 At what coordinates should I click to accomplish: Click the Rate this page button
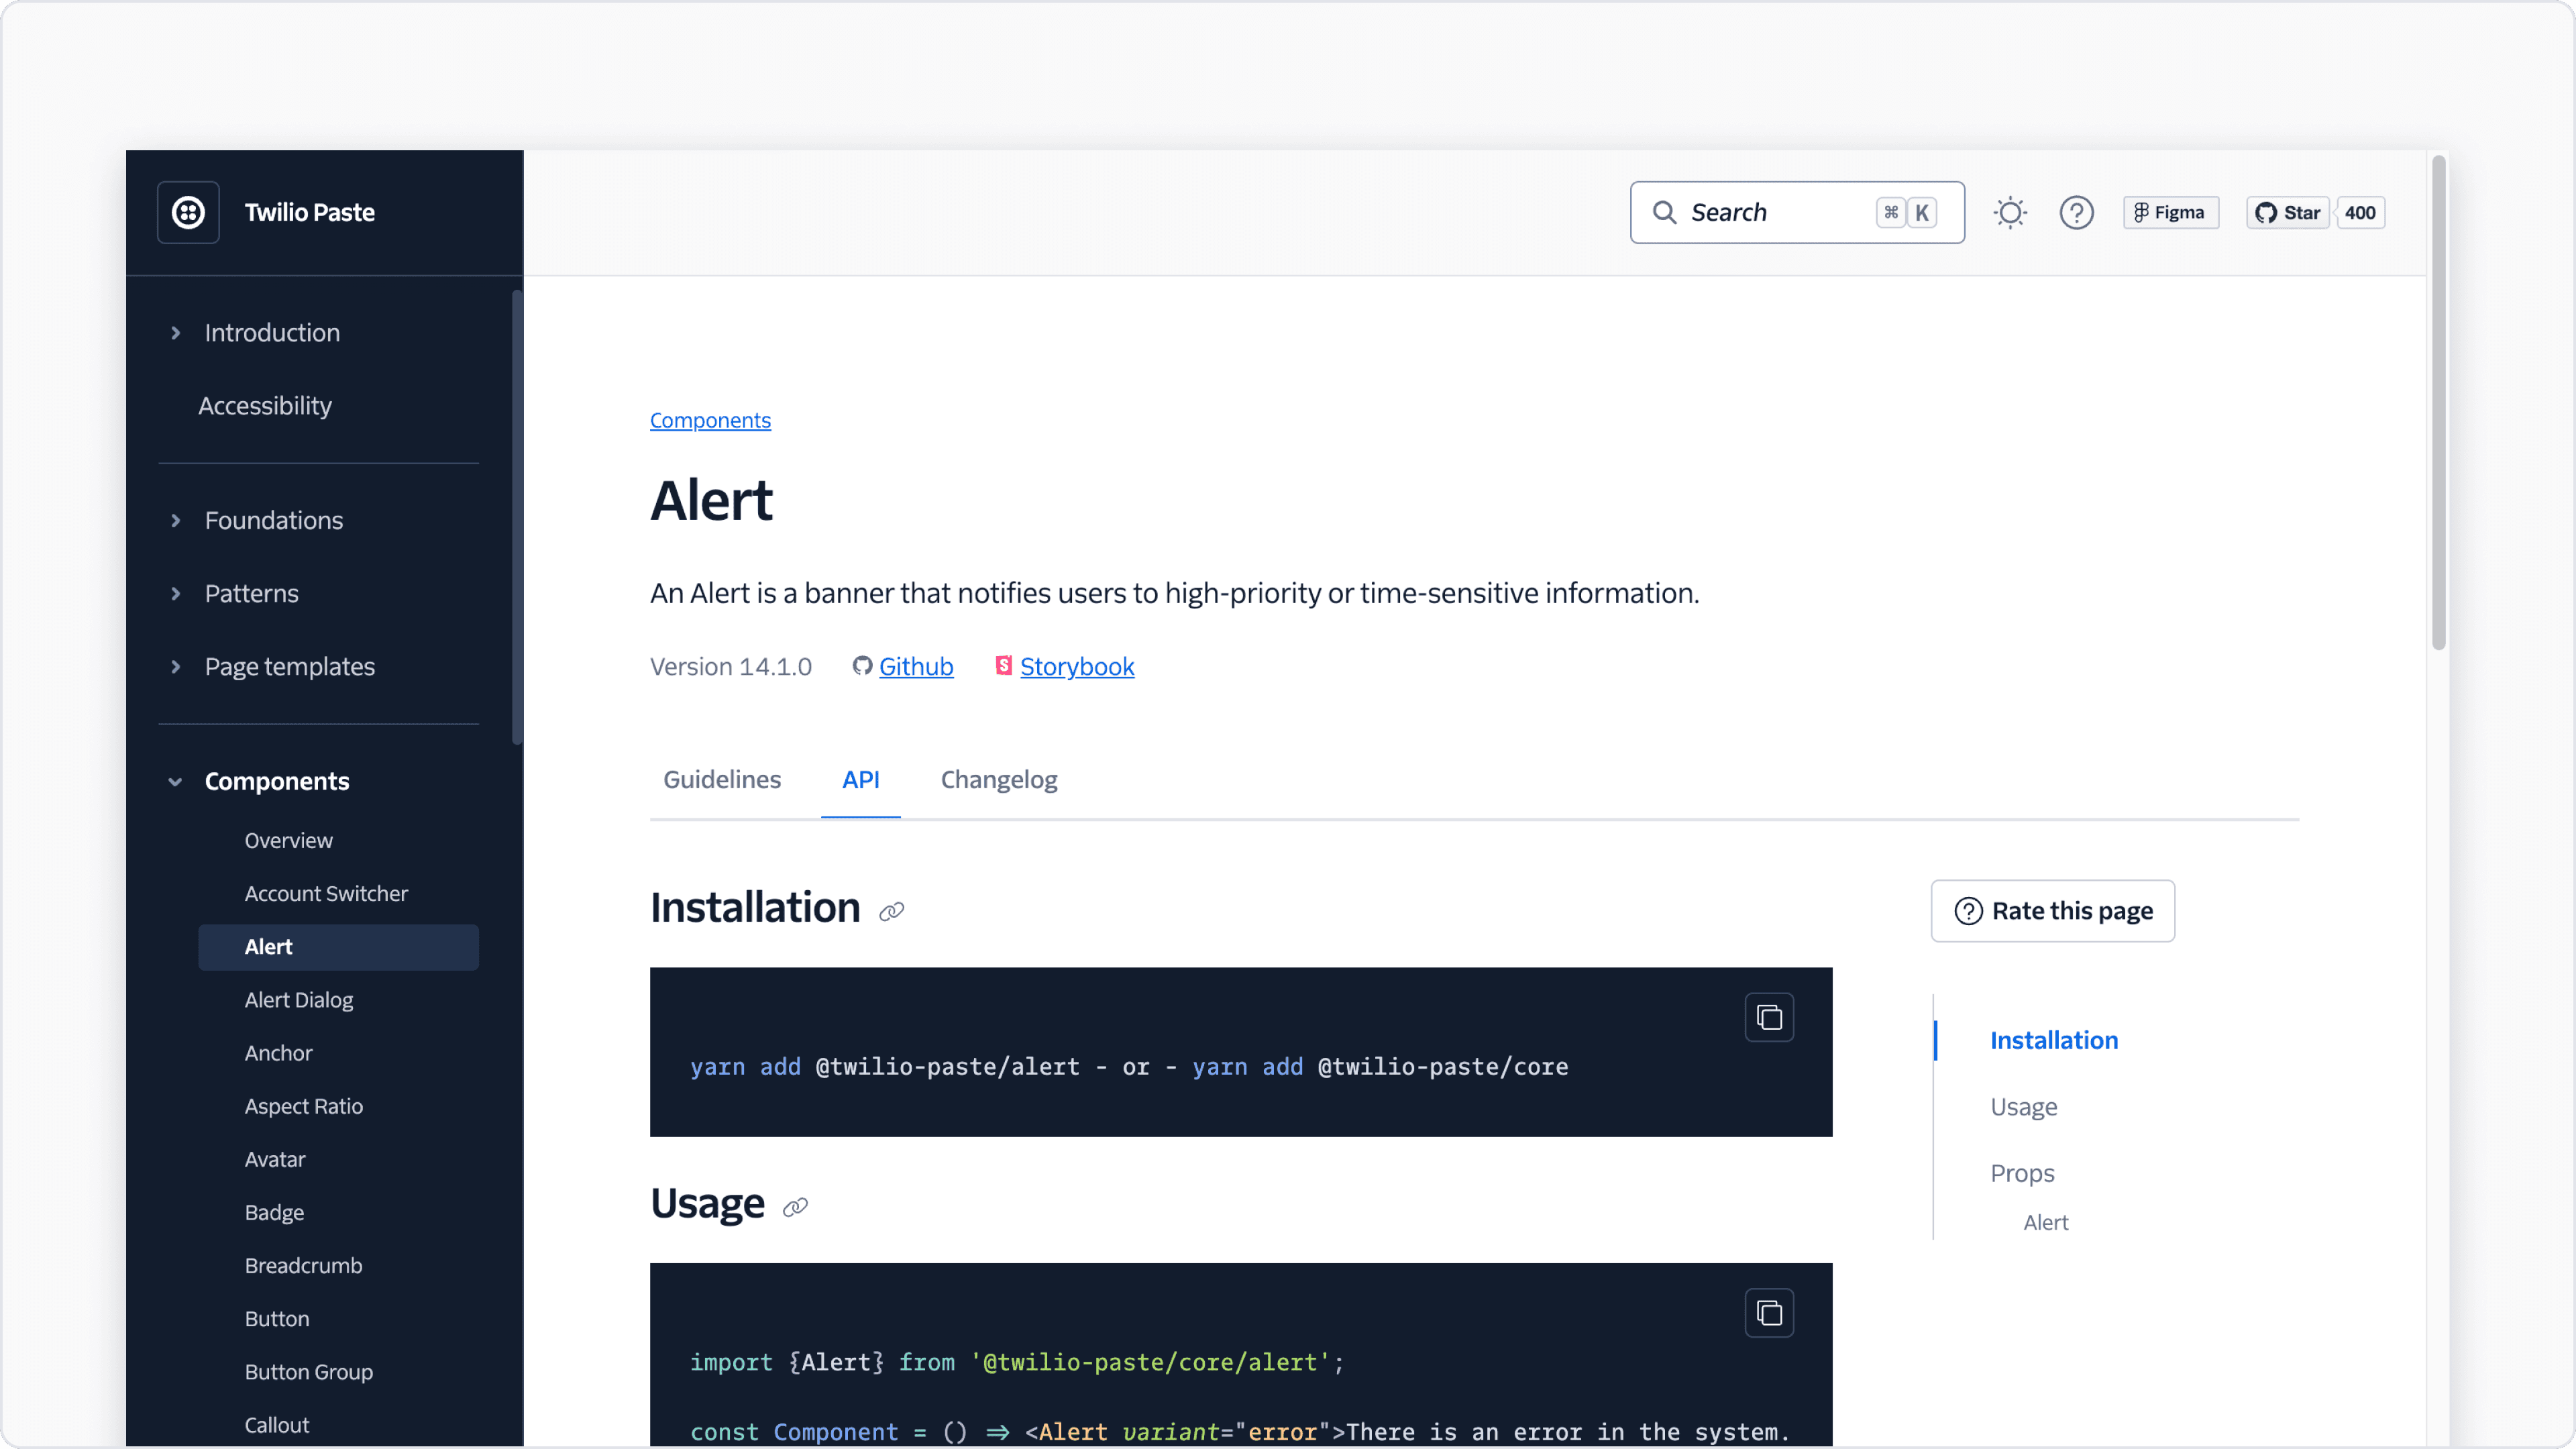click(2052, 911)
